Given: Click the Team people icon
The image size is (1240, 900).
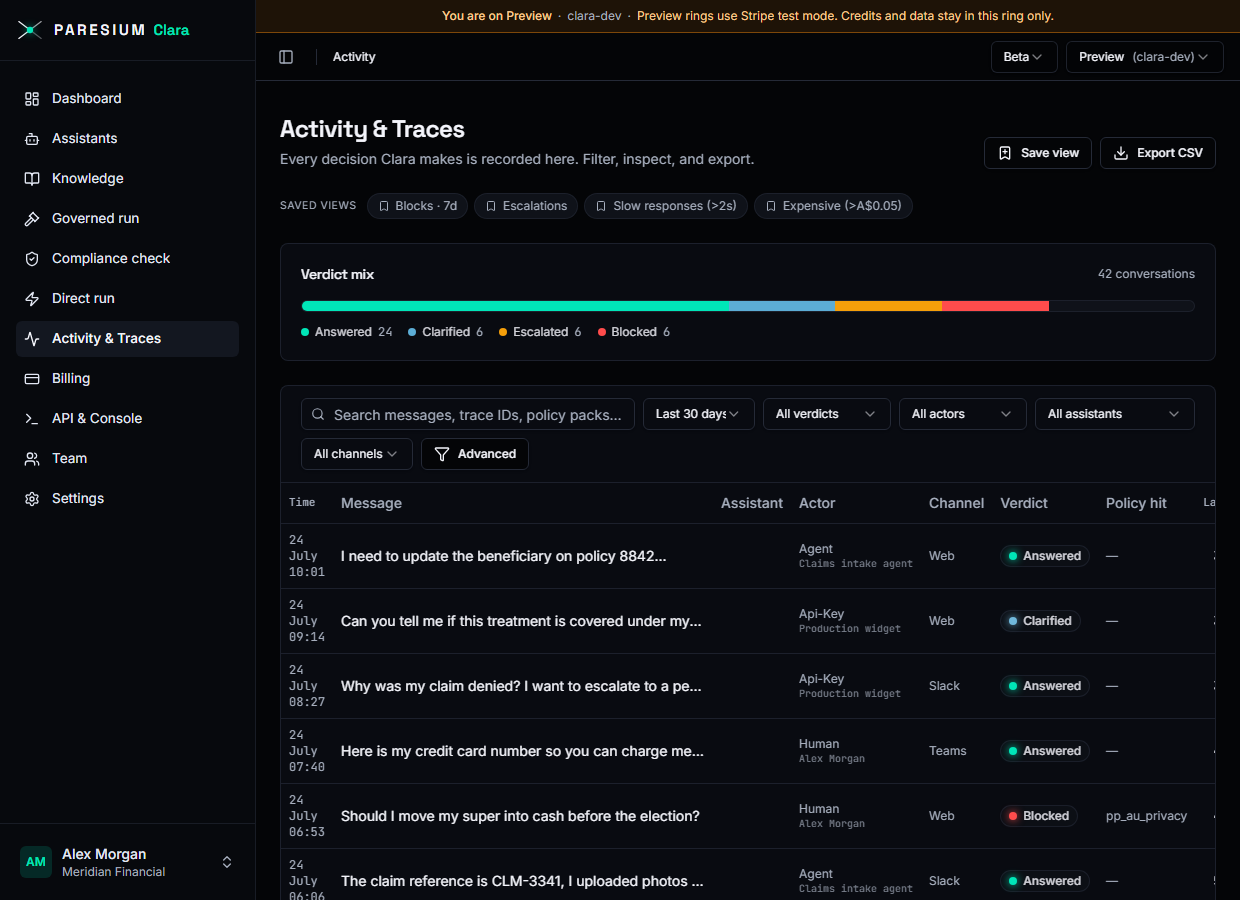Looking at the screenshot, I should 32,458.
